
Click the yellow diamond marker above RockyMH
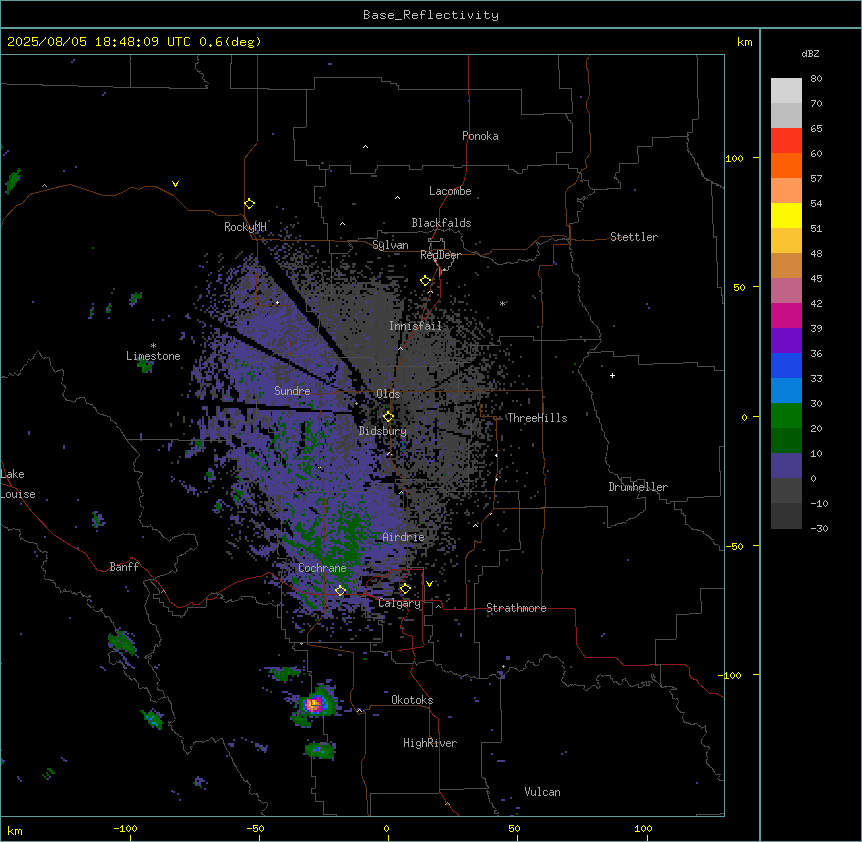pos(249,204)
